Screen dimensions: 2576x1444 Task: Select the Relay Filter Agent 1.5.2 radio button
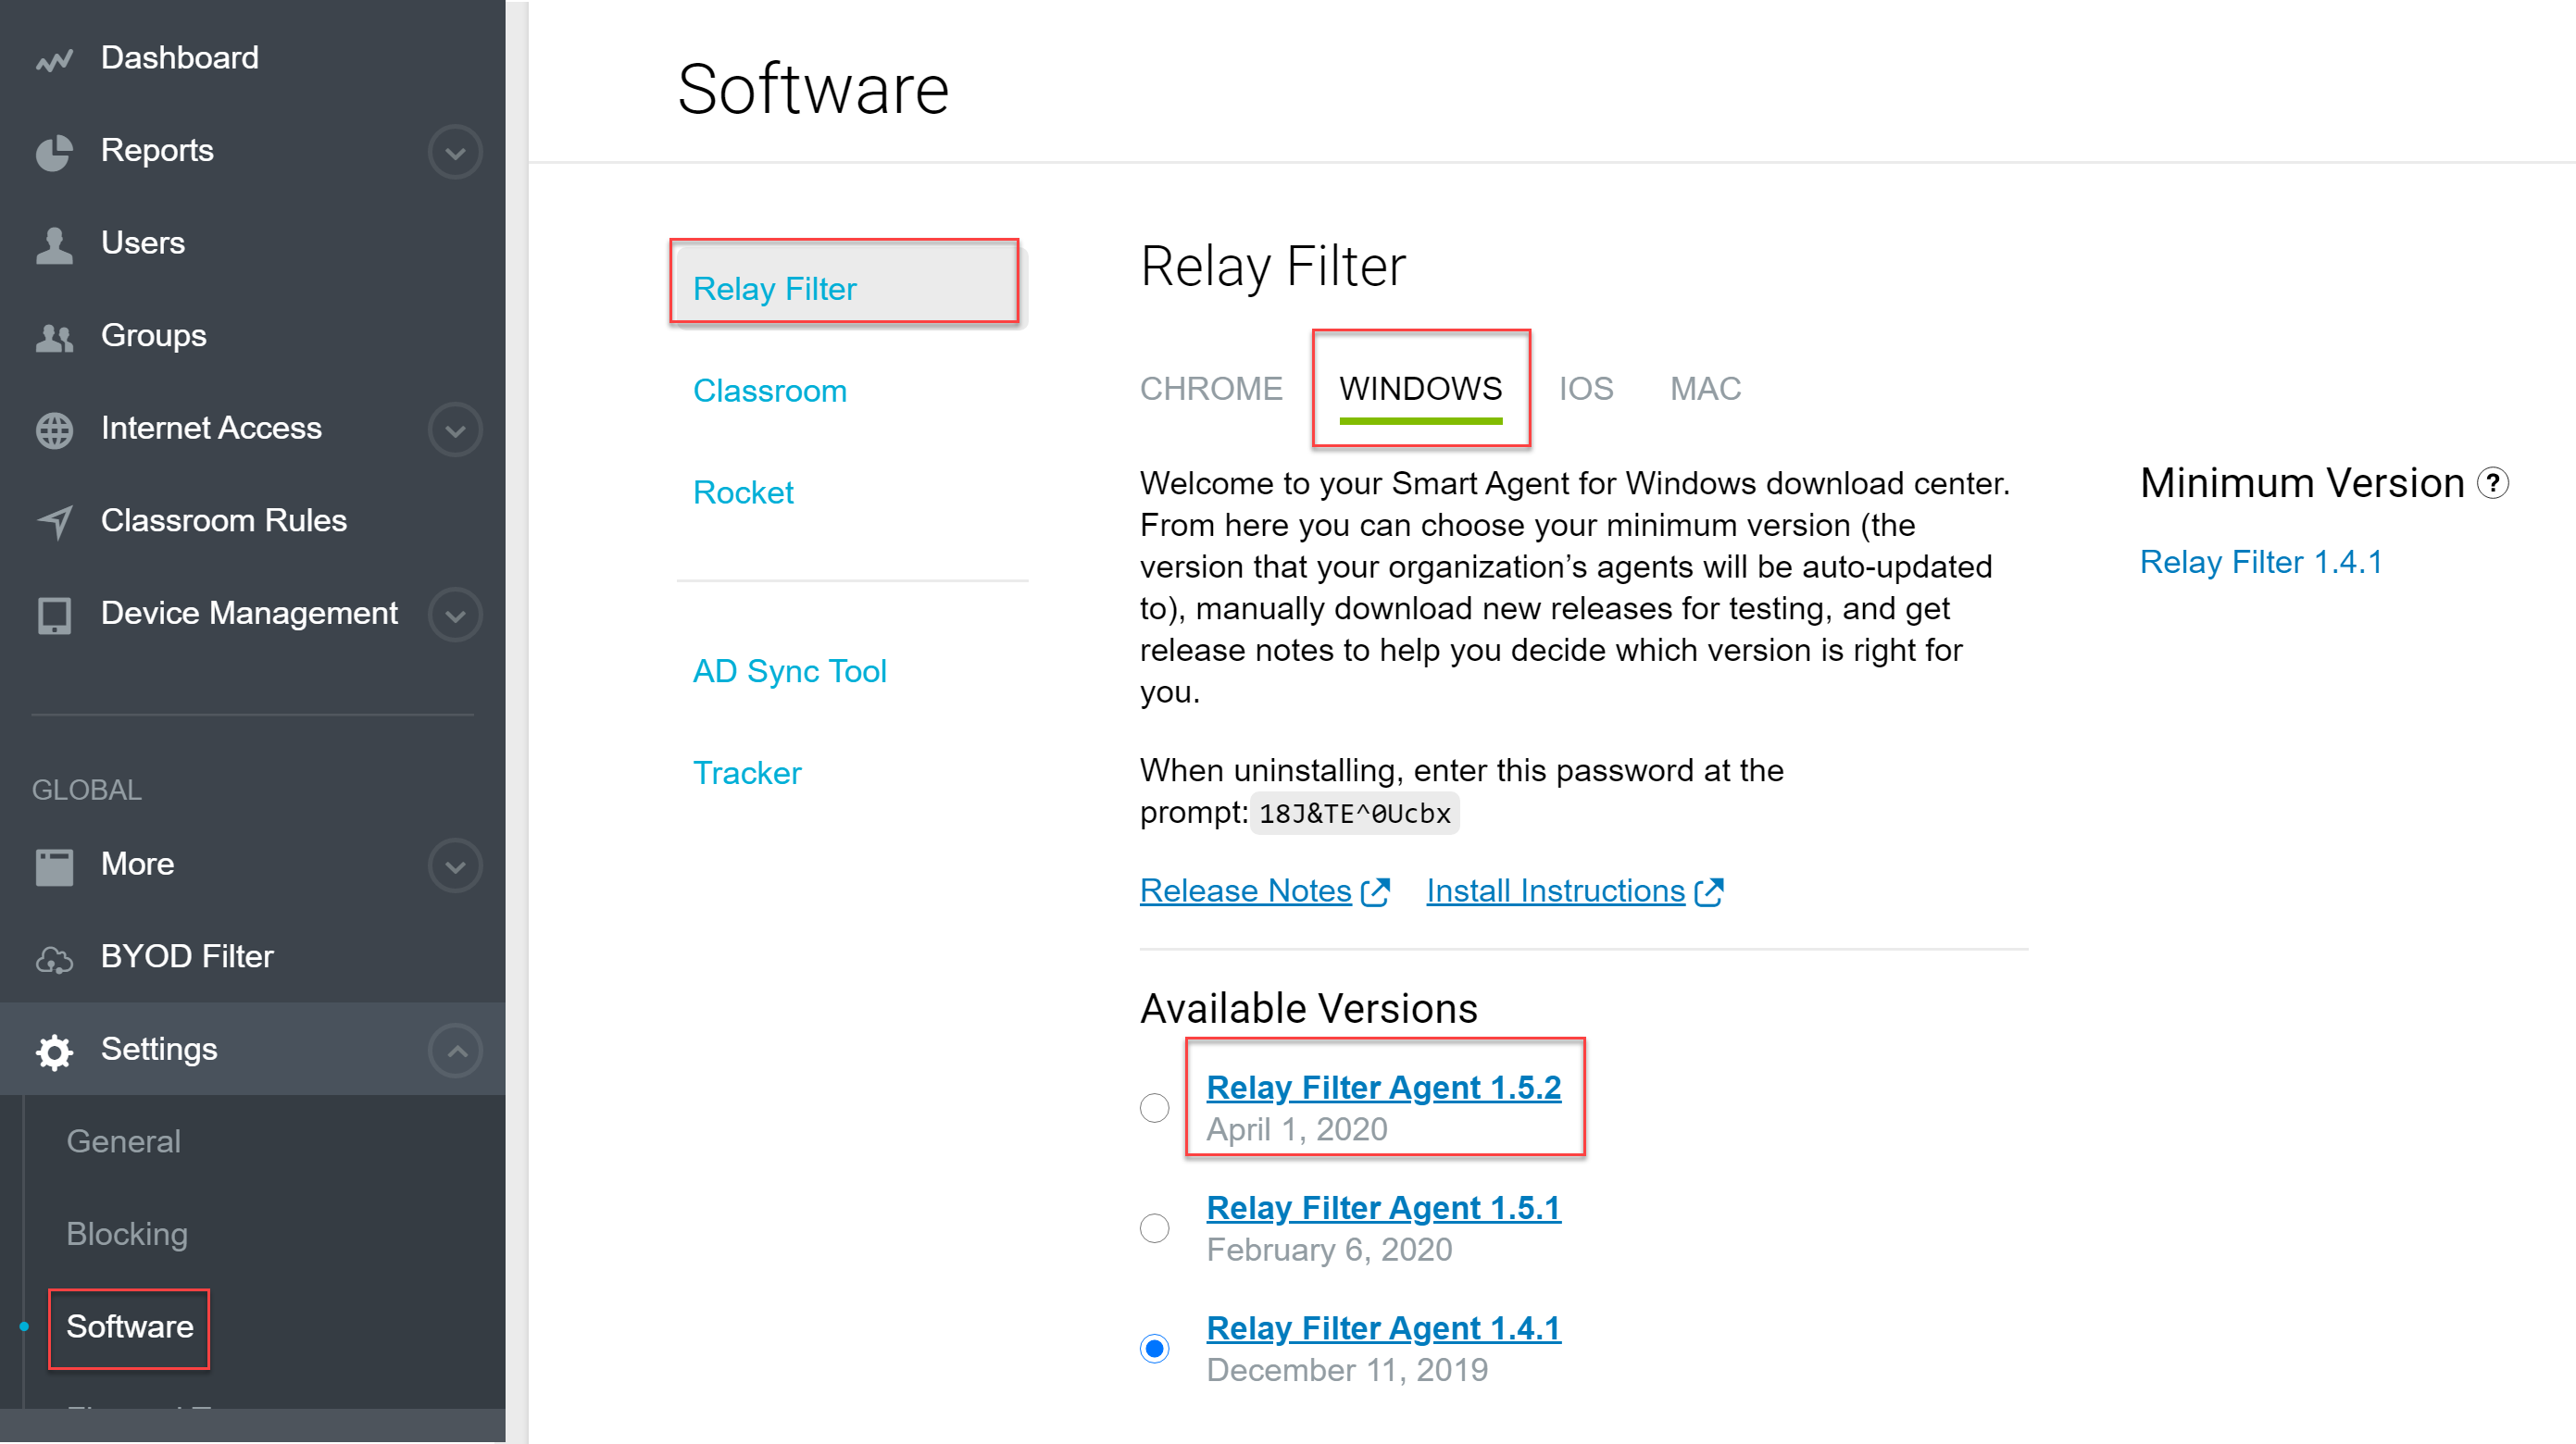point(1154,1108)
